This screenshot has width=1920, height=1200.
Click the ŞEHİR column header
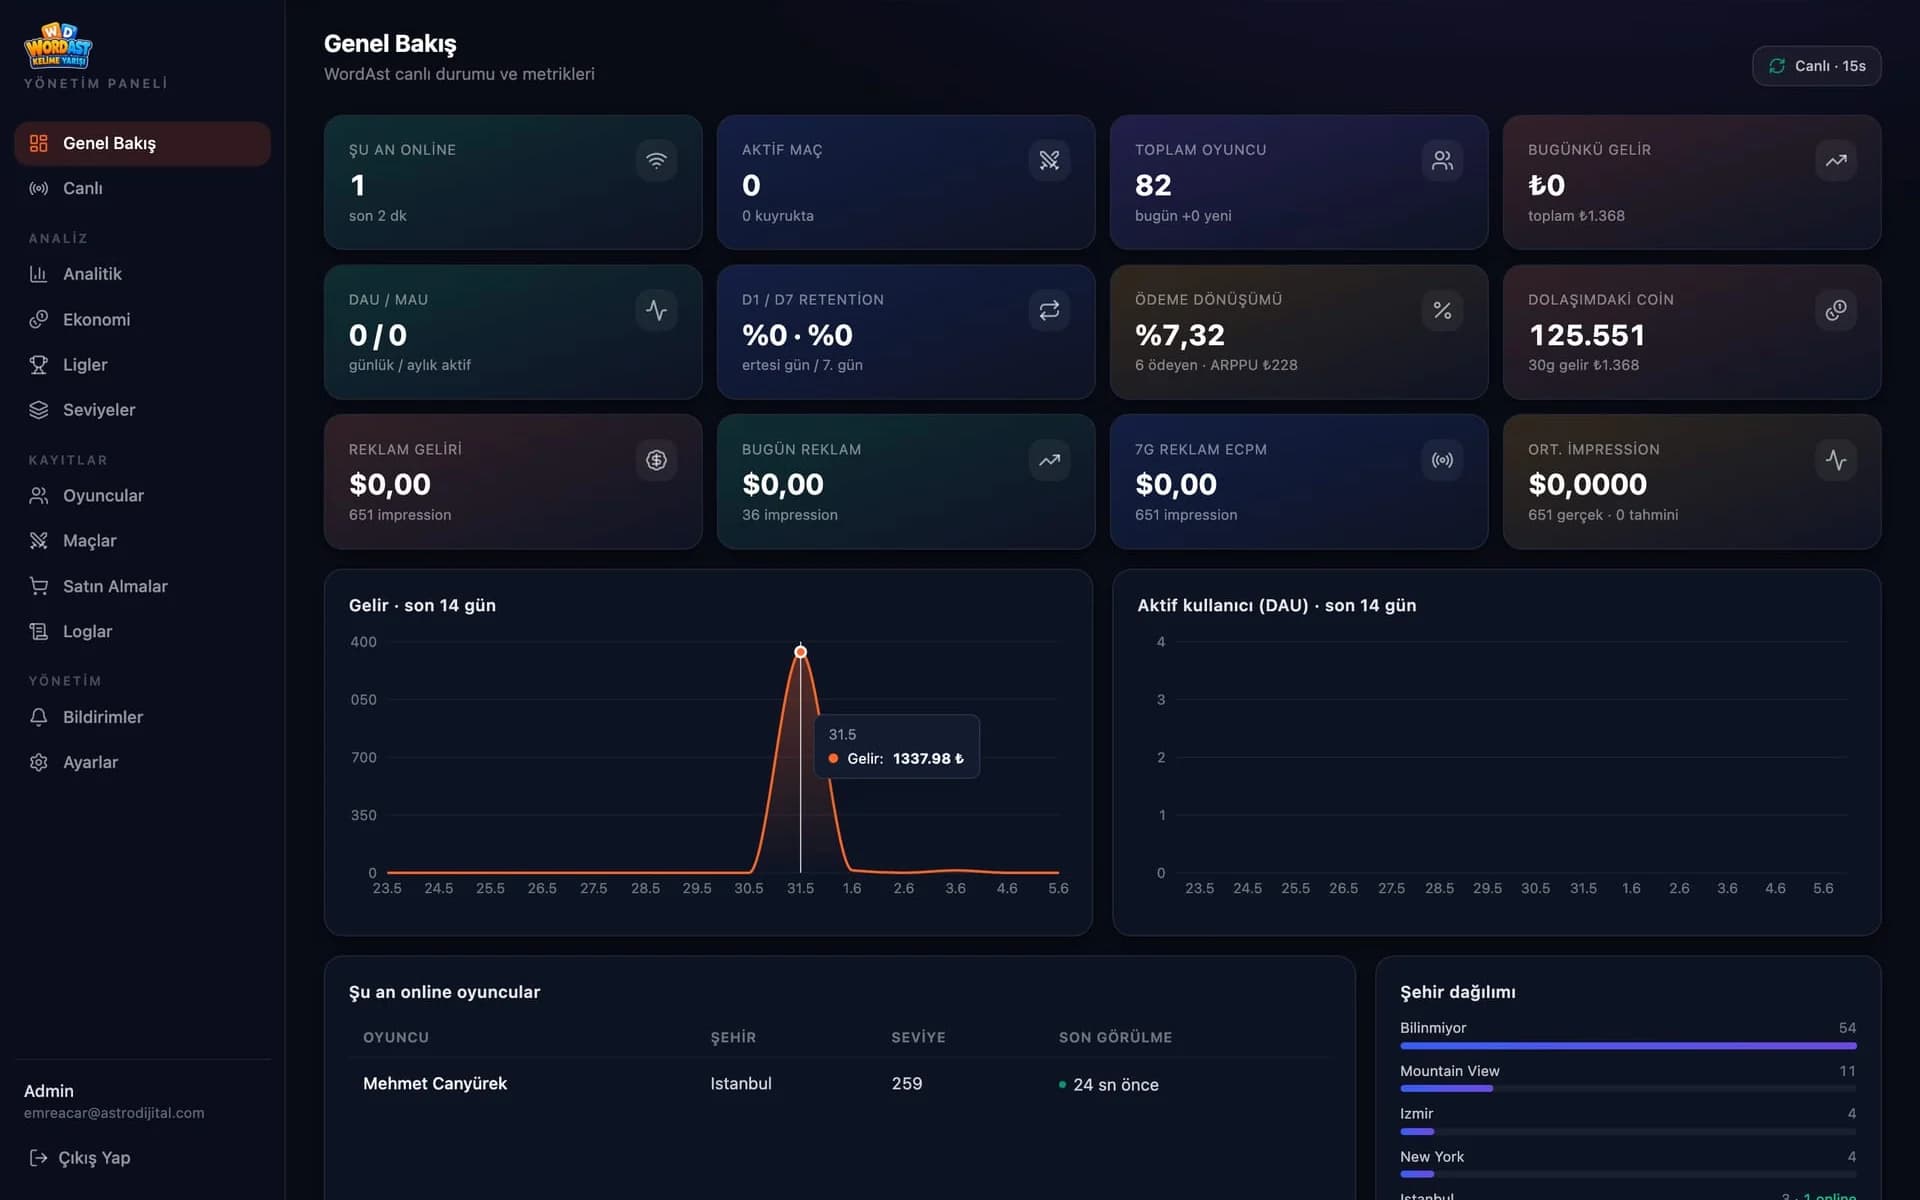tap(733, 1038)
